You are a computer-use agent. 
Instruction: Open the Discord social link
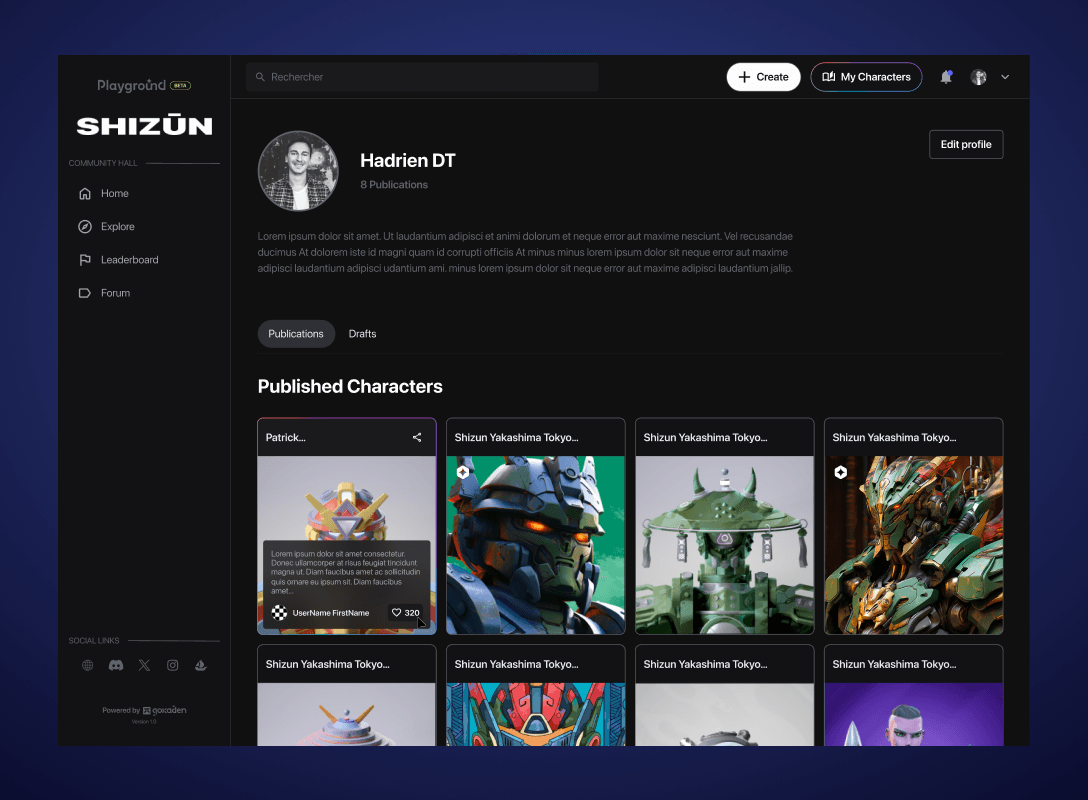pos(116,665)
